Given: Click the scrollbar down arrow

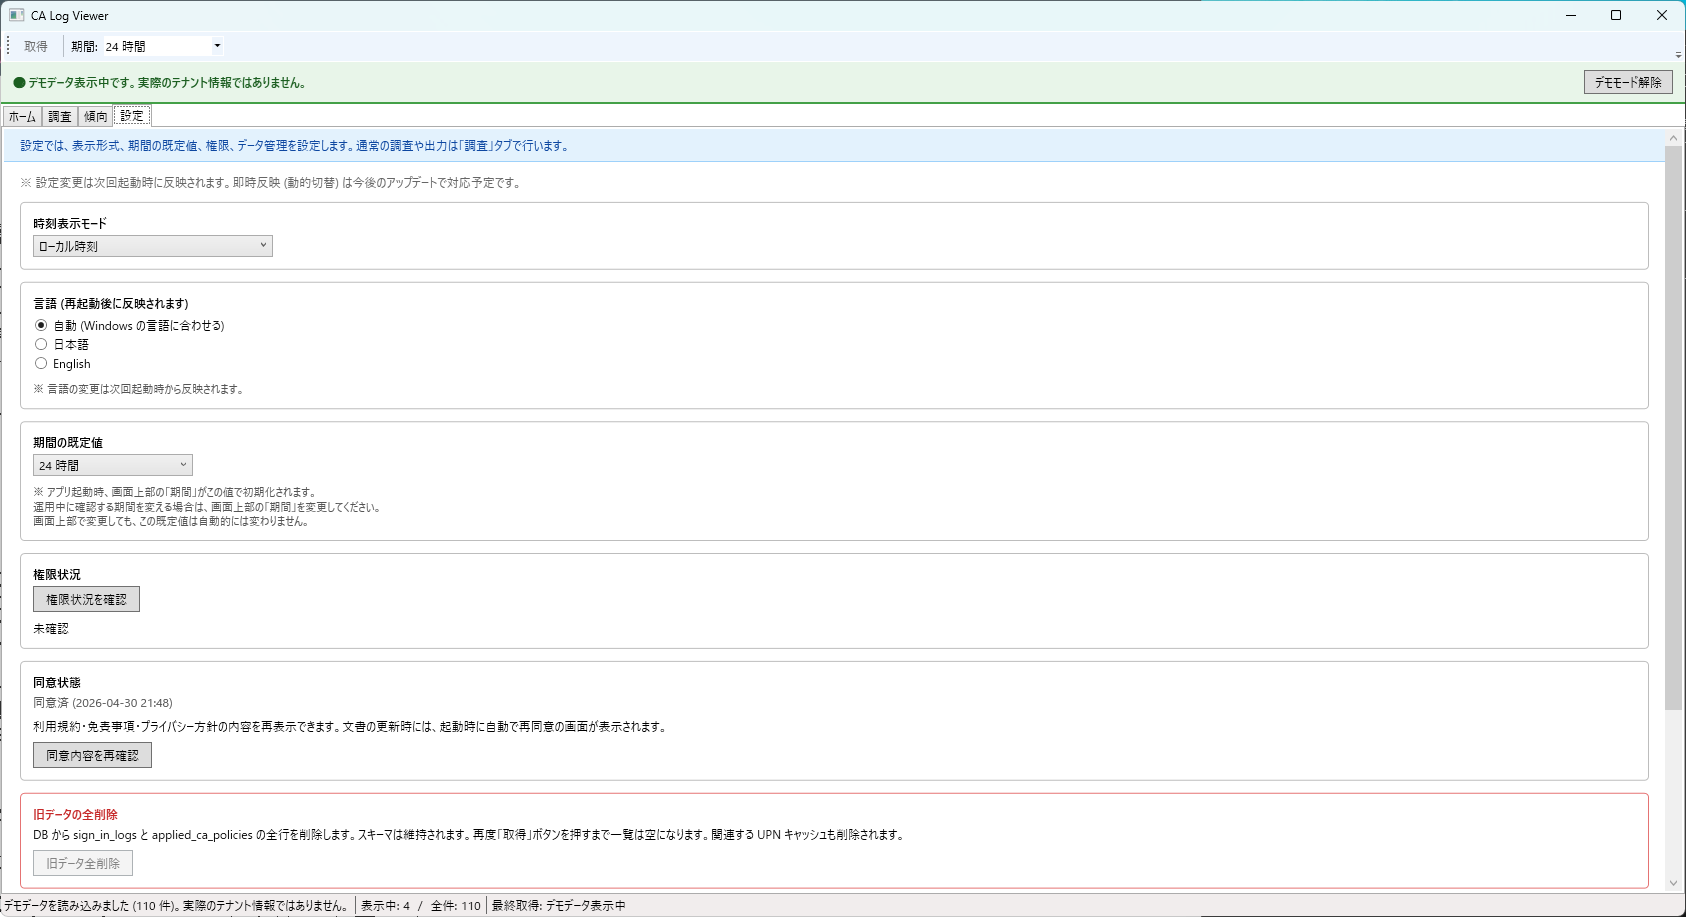Looking at the screenshot, I should click(1673, 883).
